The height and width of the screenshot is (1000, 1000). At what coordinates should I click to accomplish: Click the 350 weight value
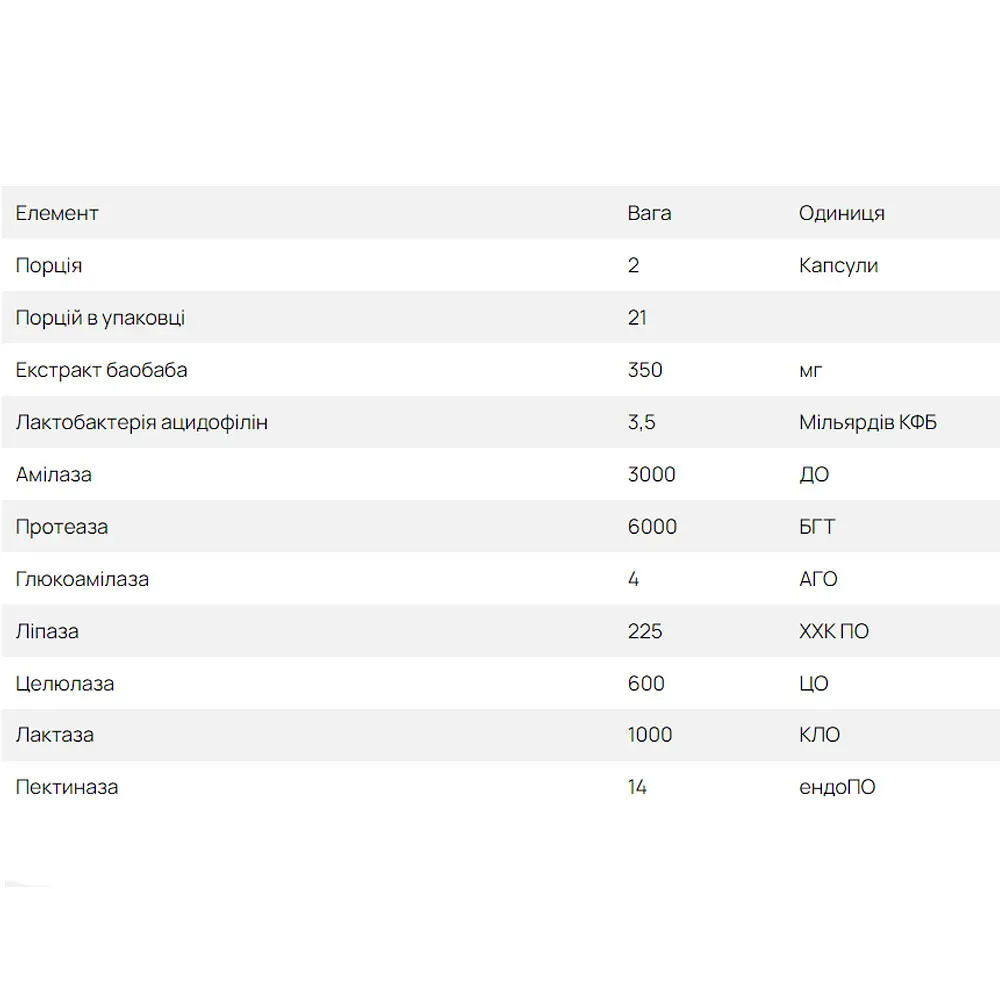coord(645,370)
